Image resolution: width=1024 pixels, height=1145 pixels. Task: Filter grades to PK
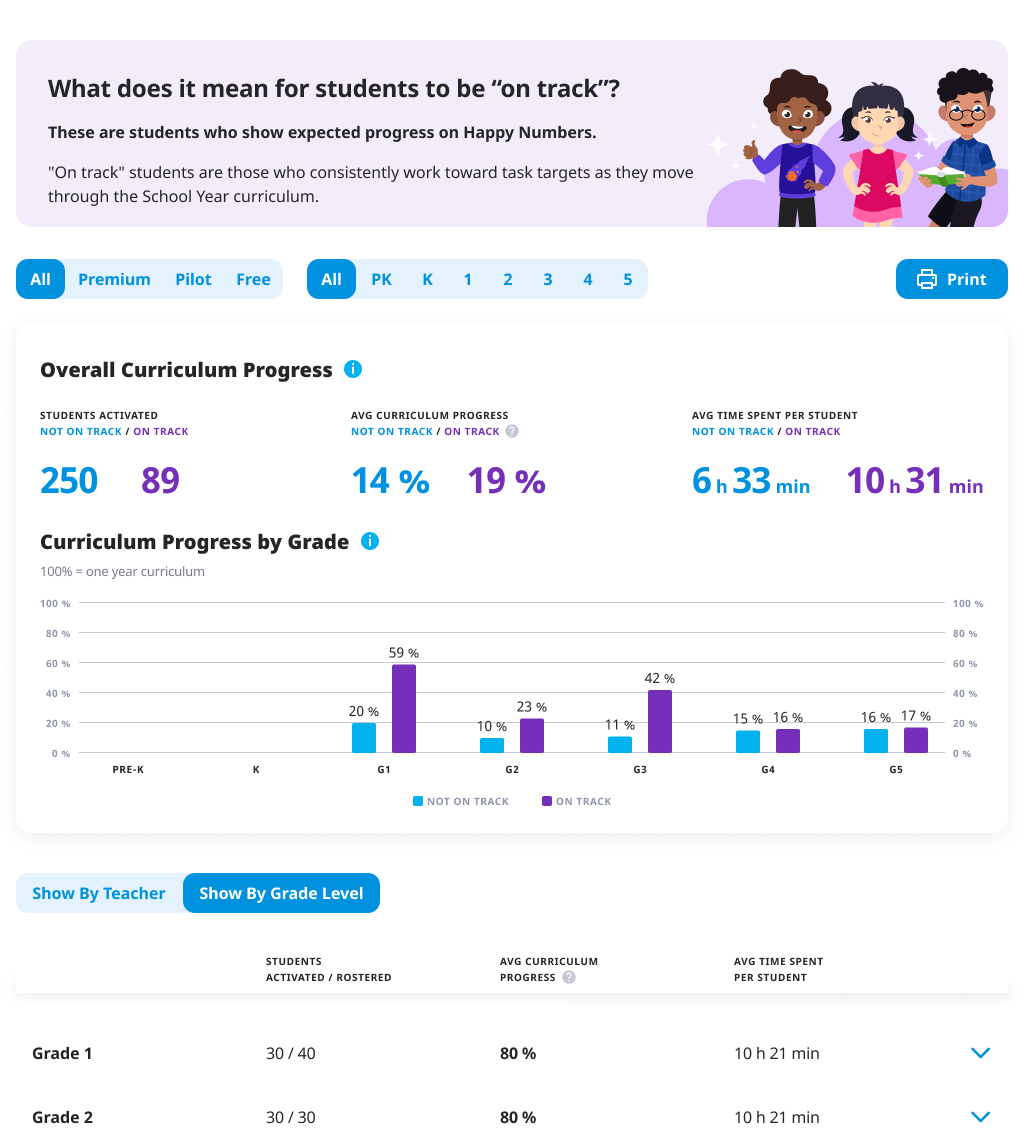coord(382,279)
